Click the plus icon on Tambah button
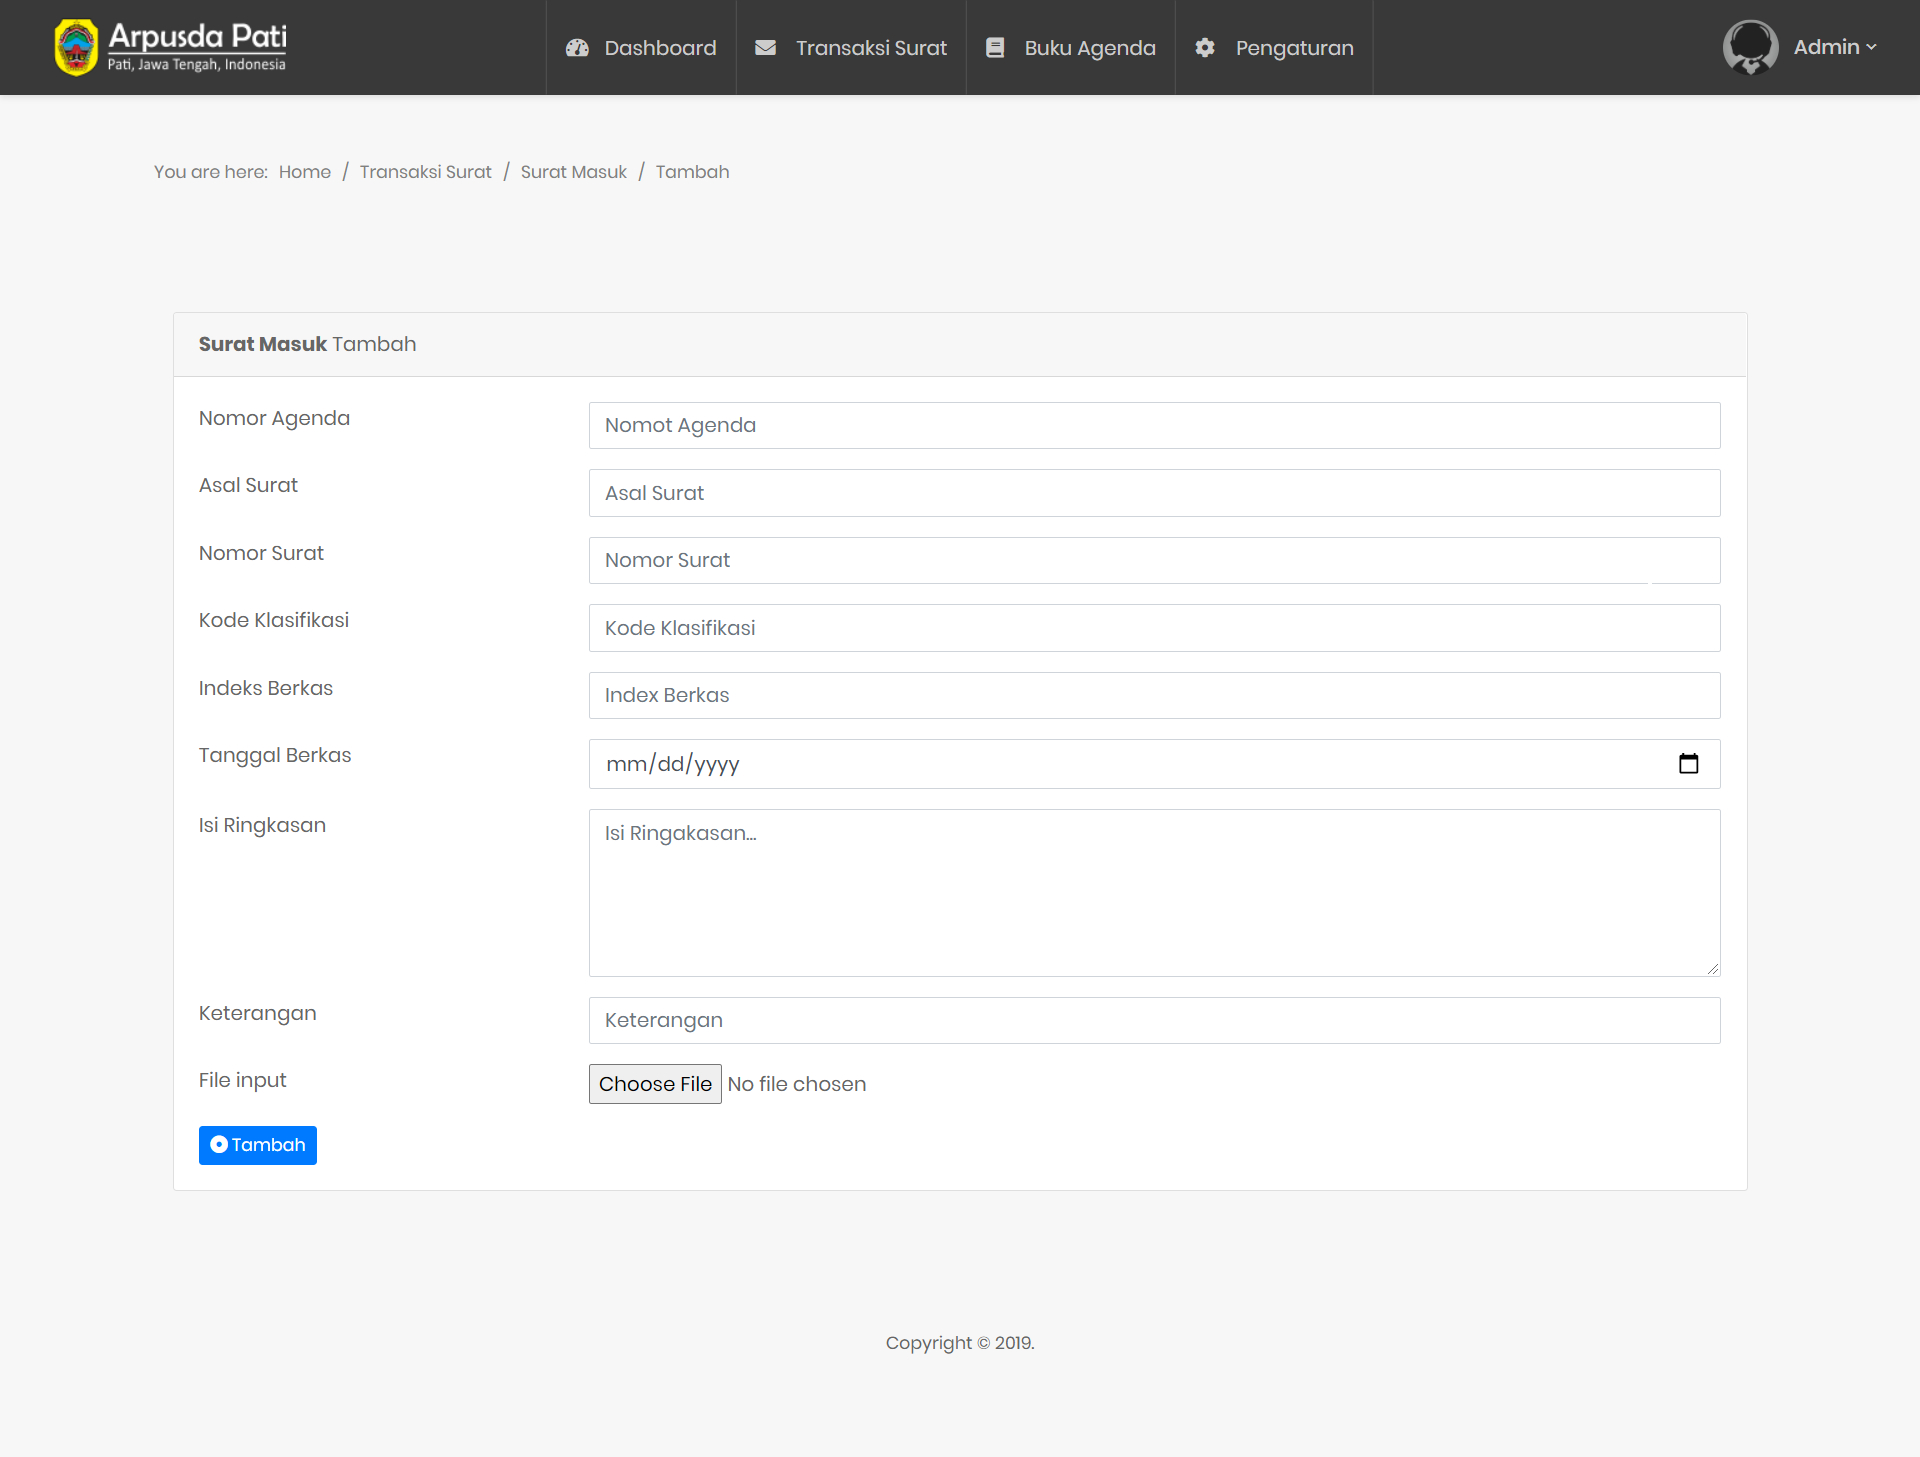 tap(219, 1145)
